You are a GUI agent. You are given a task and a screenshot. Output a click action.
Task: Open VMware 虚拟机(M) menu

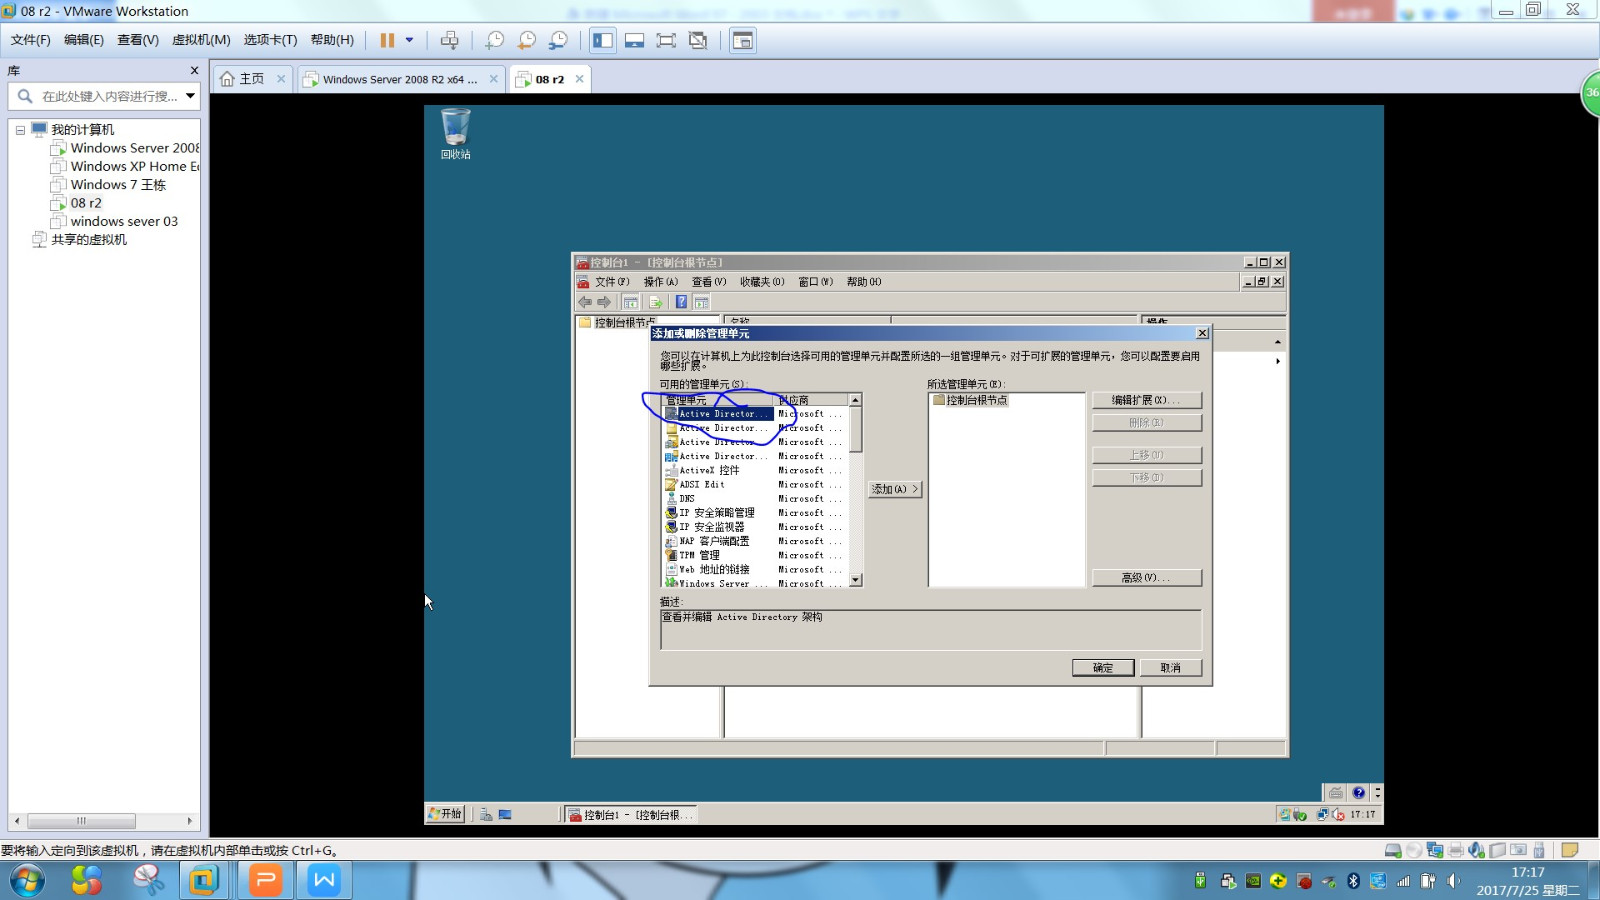coord(201,40)
